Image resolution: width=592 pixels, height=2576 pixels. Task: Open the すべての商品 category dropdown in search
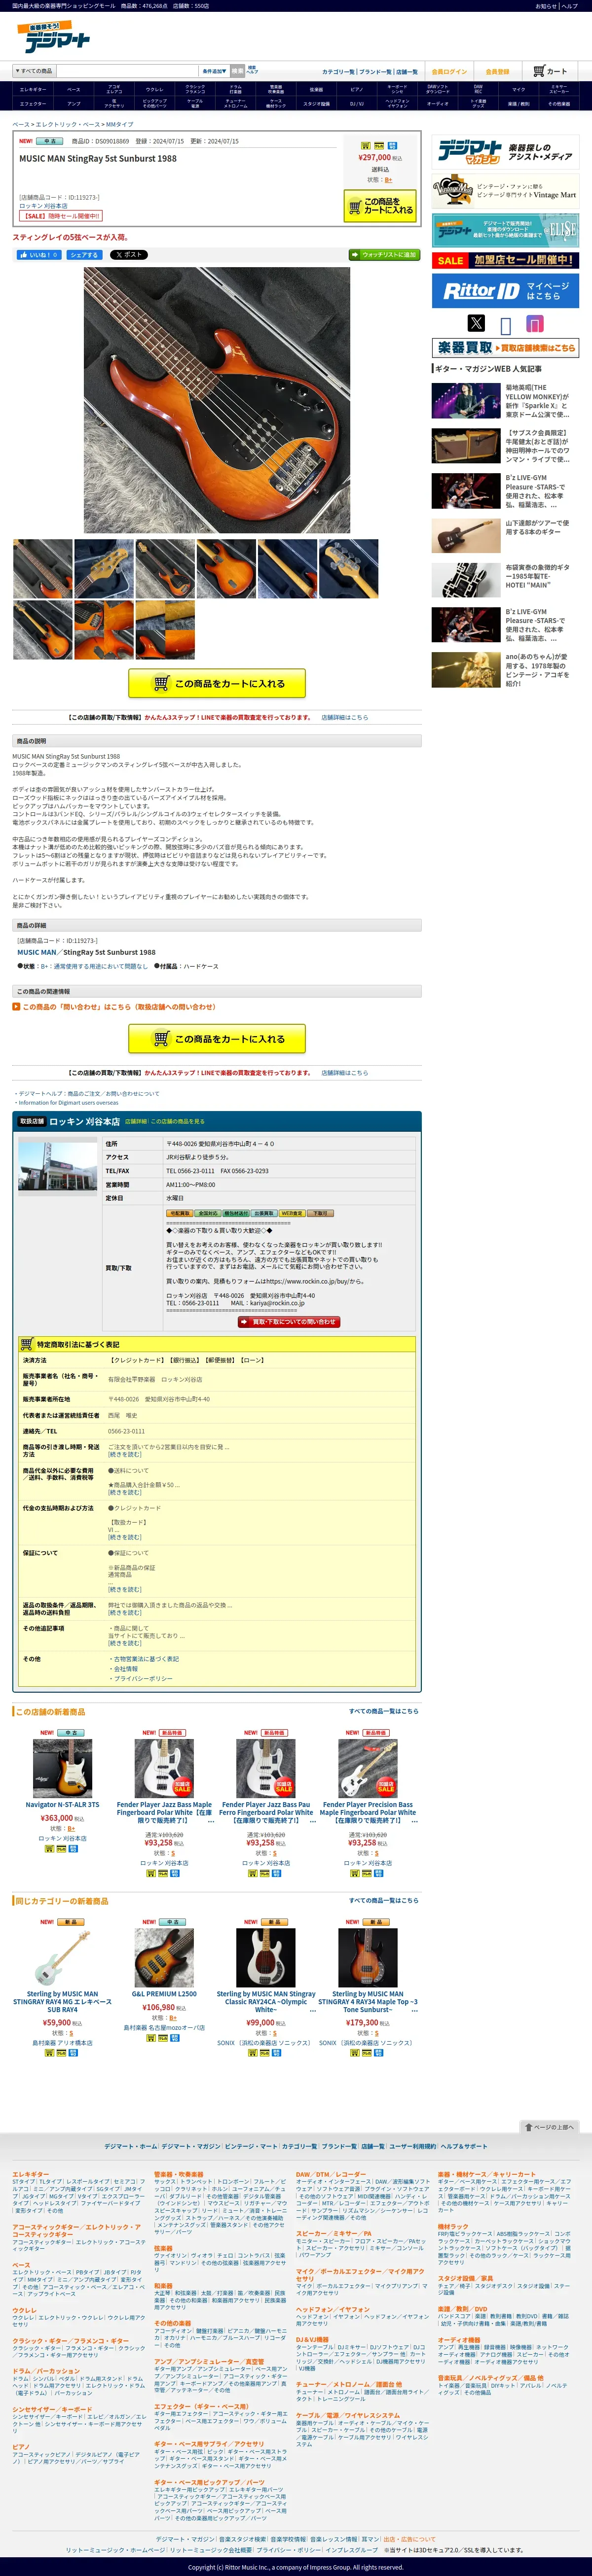click(33, 71)
